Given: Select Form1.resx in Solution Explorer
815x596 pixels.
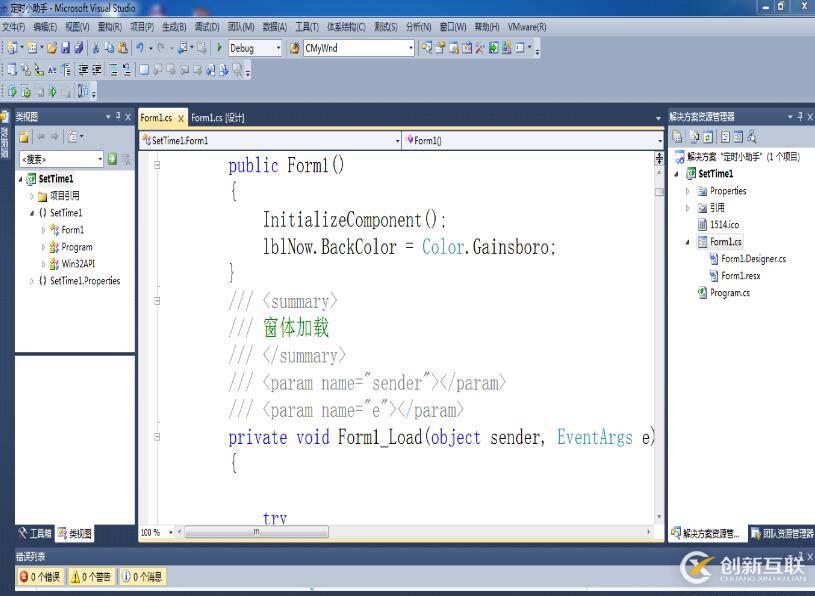Looking at the screenshot, I should point(741,275).
